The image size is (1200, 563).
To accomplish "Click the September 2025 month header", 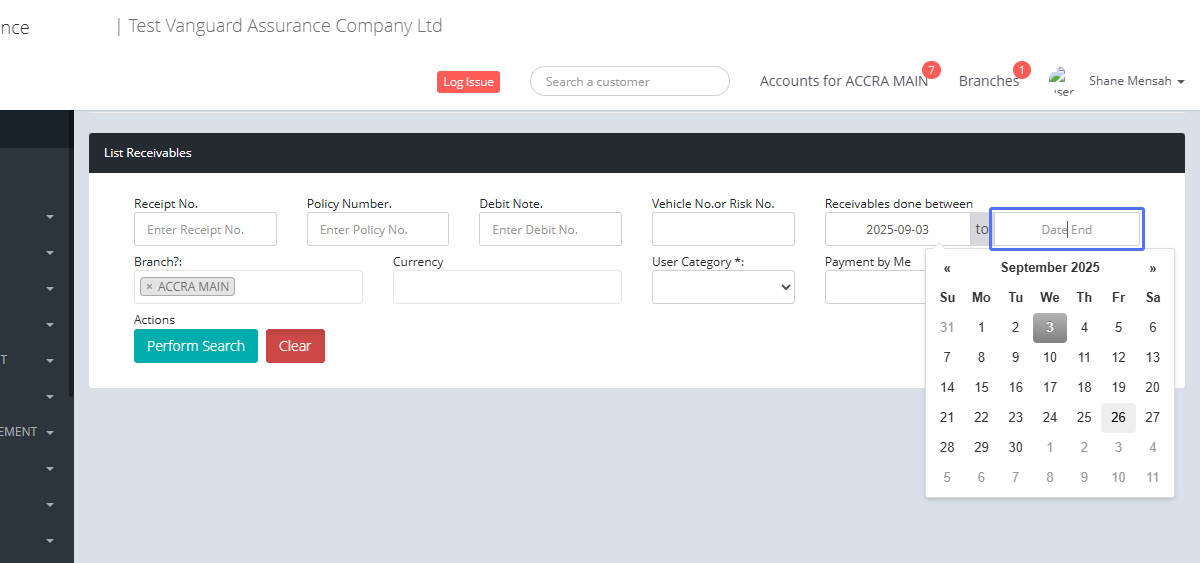I will tap(1049, 268).
